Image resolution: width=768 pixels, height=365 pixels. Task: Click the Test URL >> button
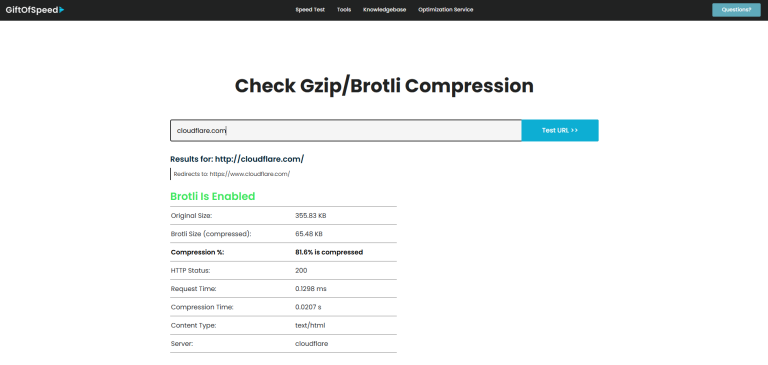tap(560, 130)
